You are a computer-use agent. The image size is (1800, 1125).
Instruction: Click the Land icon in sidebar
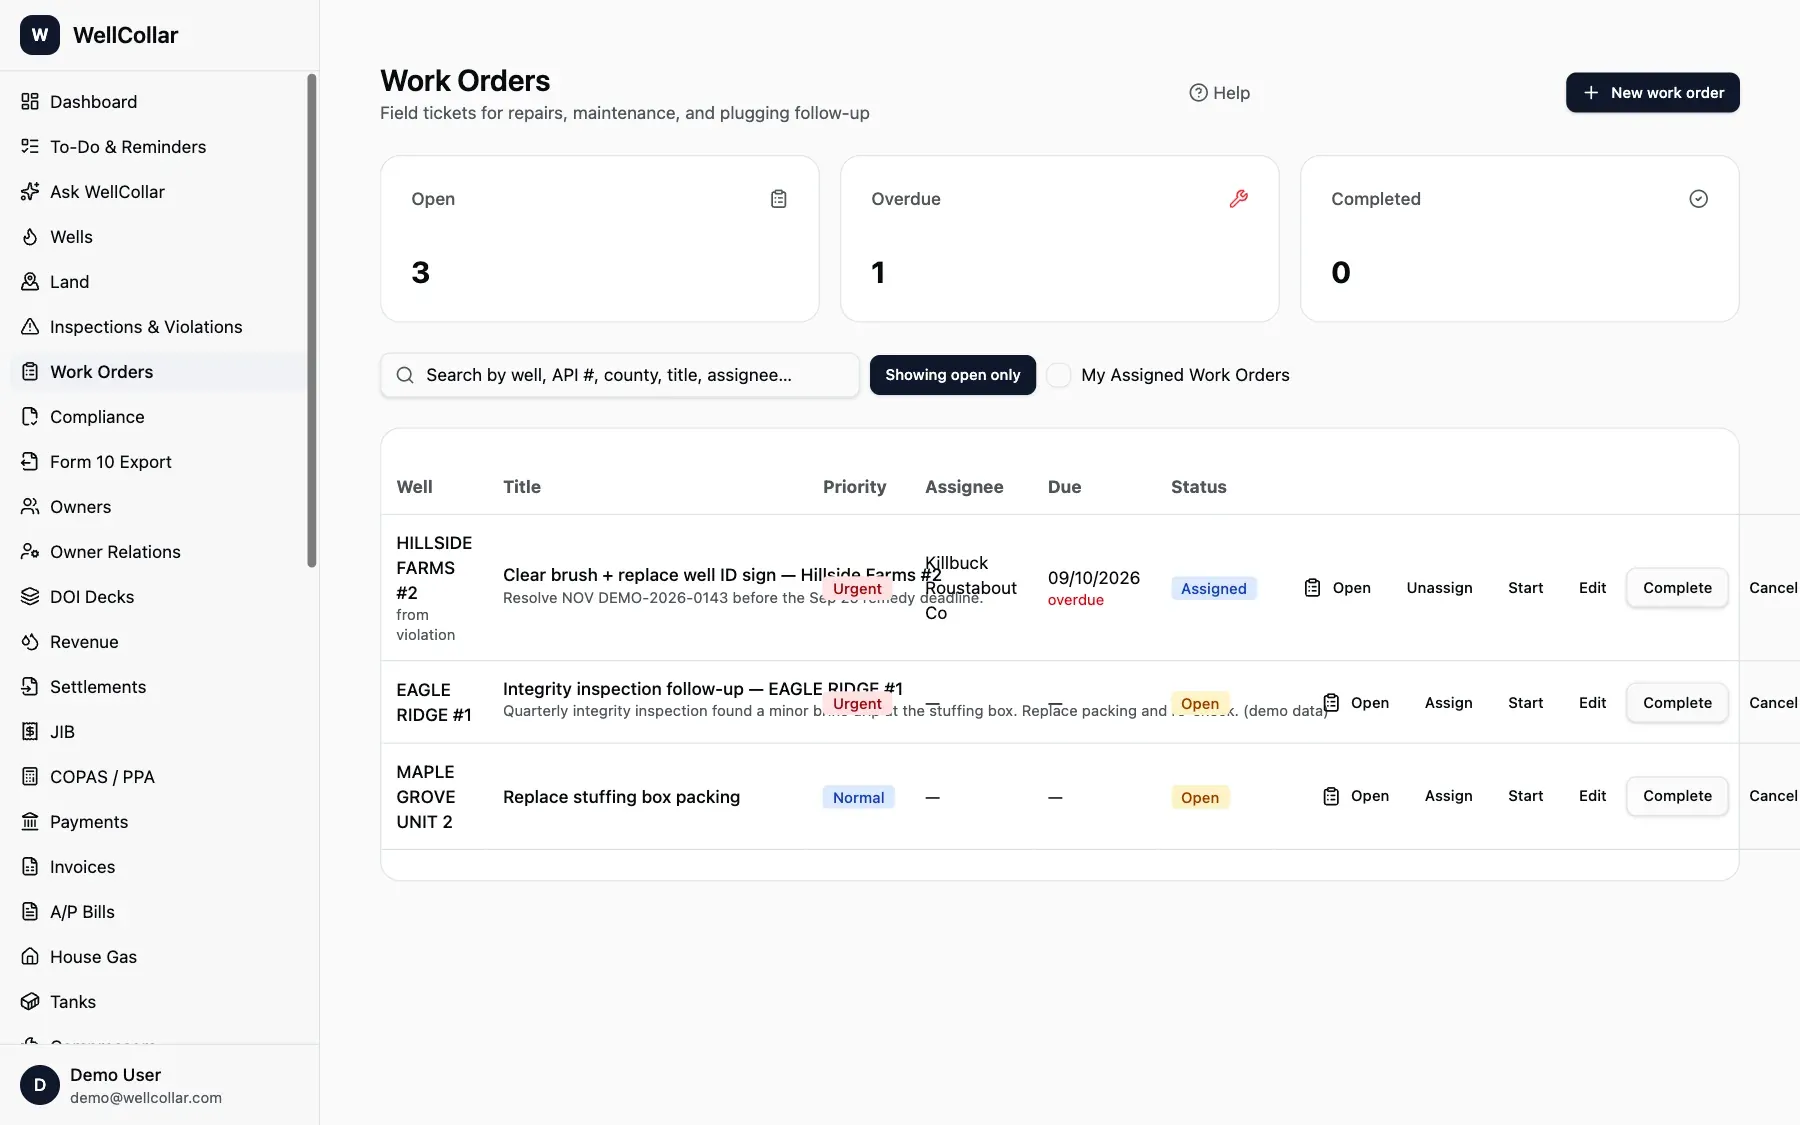[30, 281]
